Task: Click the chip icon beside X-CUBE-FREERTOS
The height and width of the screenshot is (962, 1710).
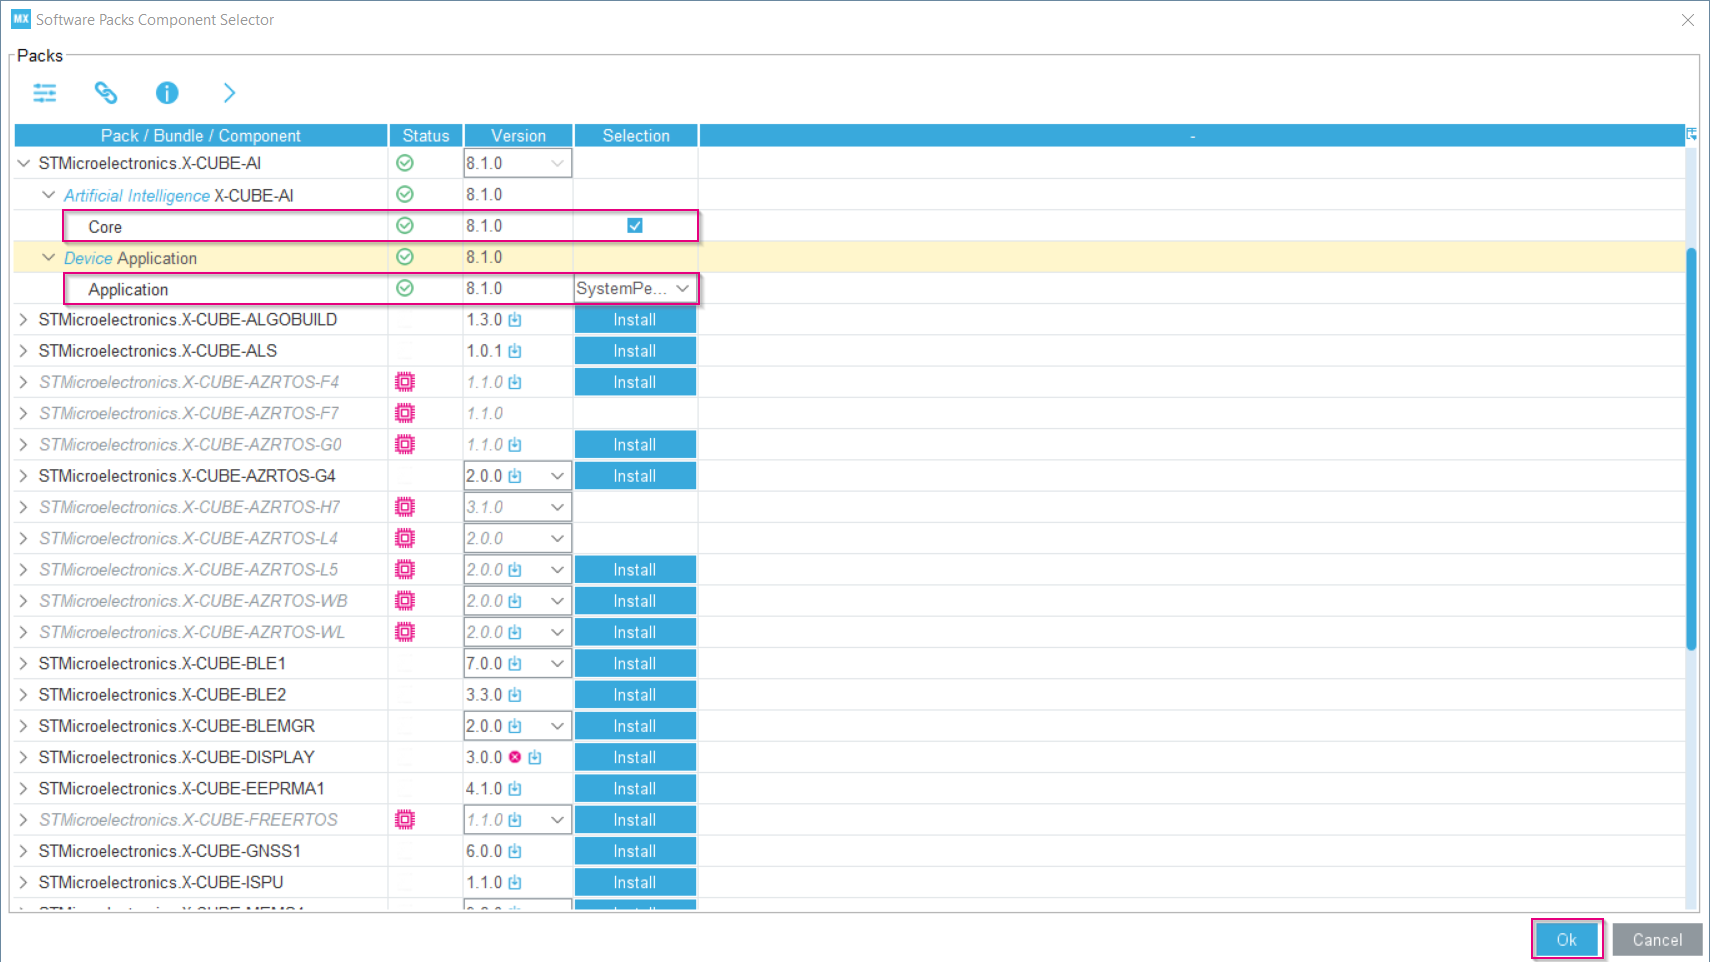Action: 404,819
